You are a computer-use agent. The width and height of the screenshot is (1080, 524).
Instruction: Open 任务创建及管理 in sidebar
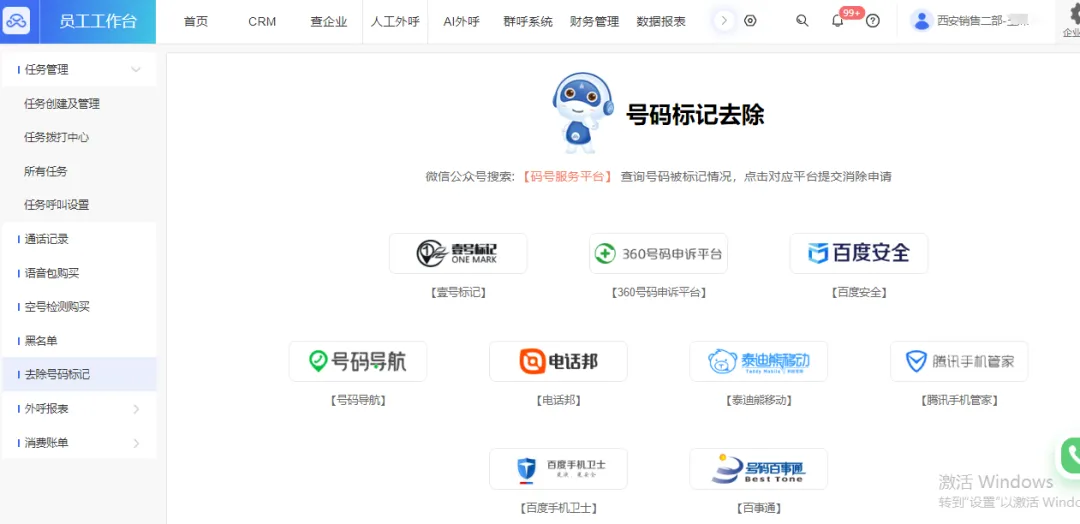point(62,104)
